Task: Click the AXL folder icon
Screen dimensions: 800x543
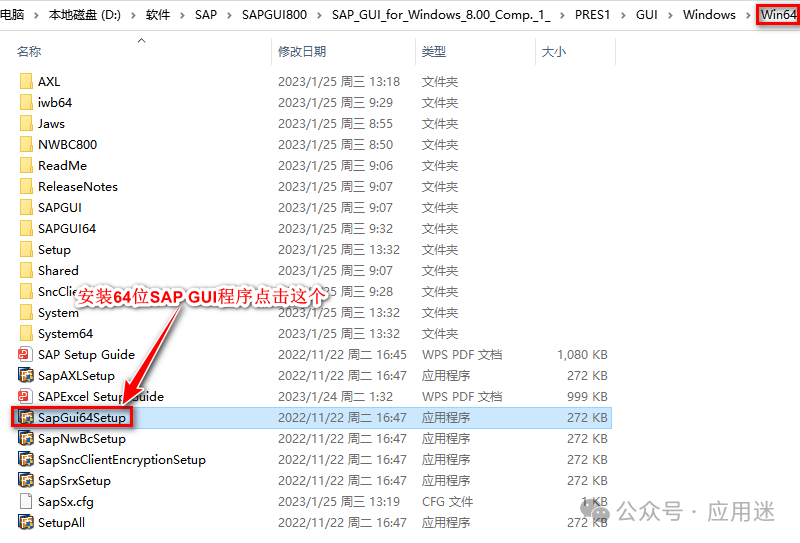Action: point(26,82)
